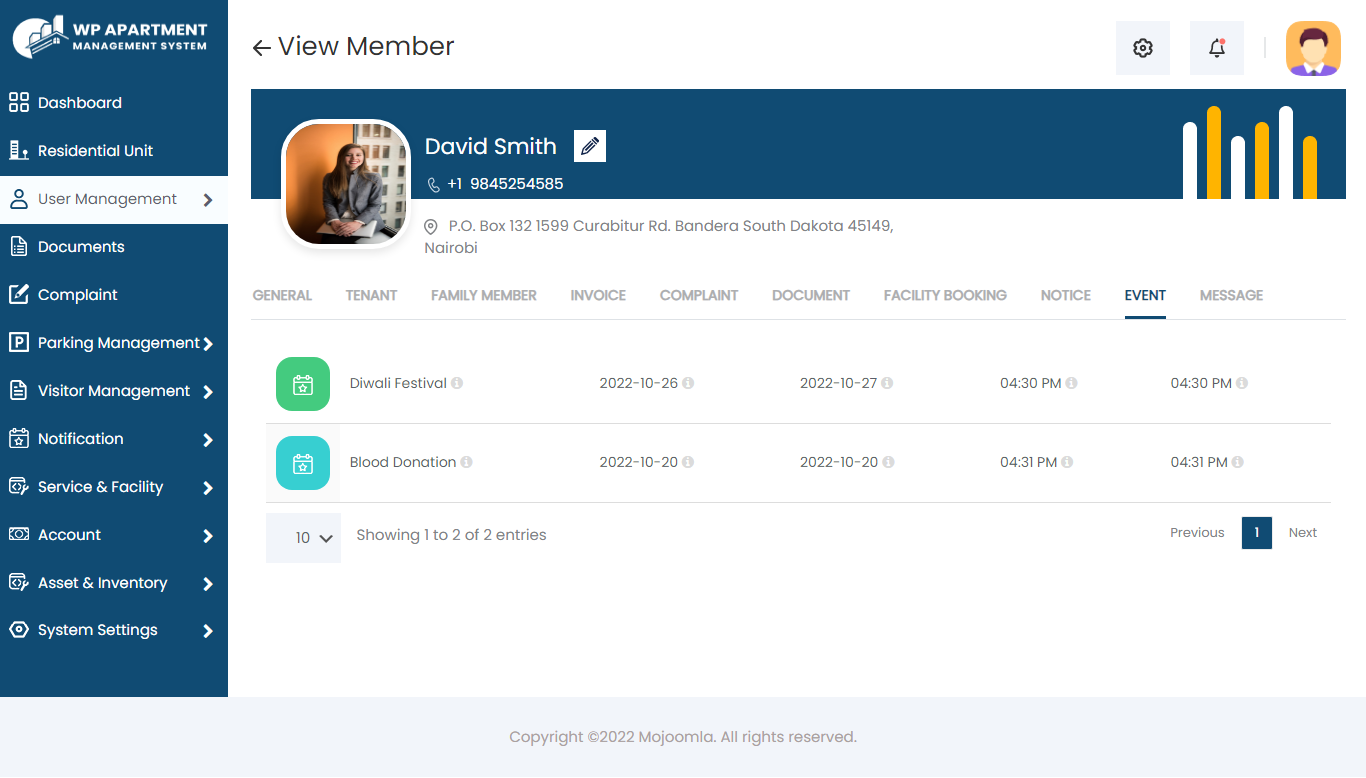Click the back arrow beside View Member

(261, 48)
